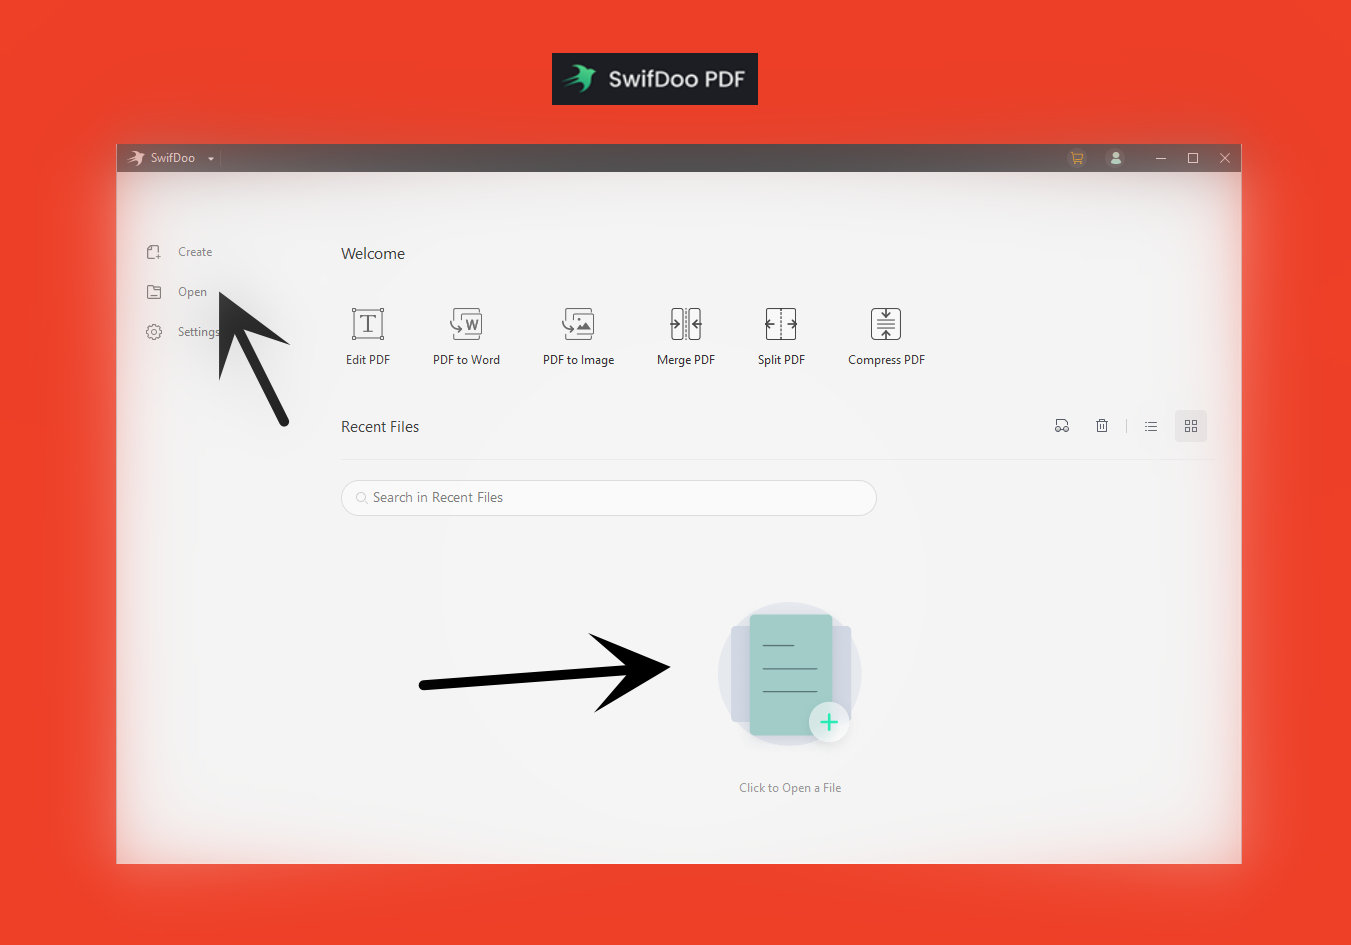This screenshot has height=945, width=1351.
Task: Click the SwifDoo PDF banner logo above the window
Action: 655,79
